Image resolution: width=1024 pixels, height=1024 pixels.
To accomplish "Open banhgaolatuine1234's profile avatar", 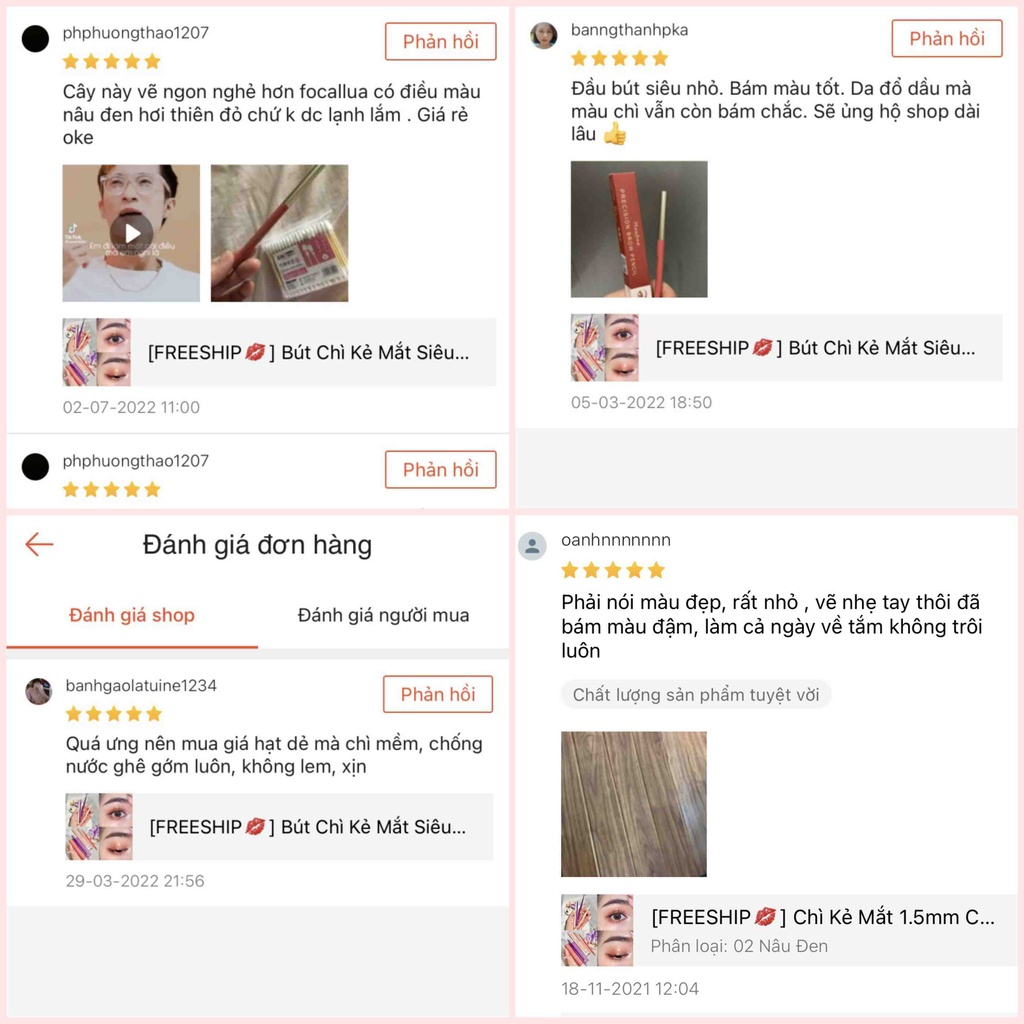I will click(39, 691).
